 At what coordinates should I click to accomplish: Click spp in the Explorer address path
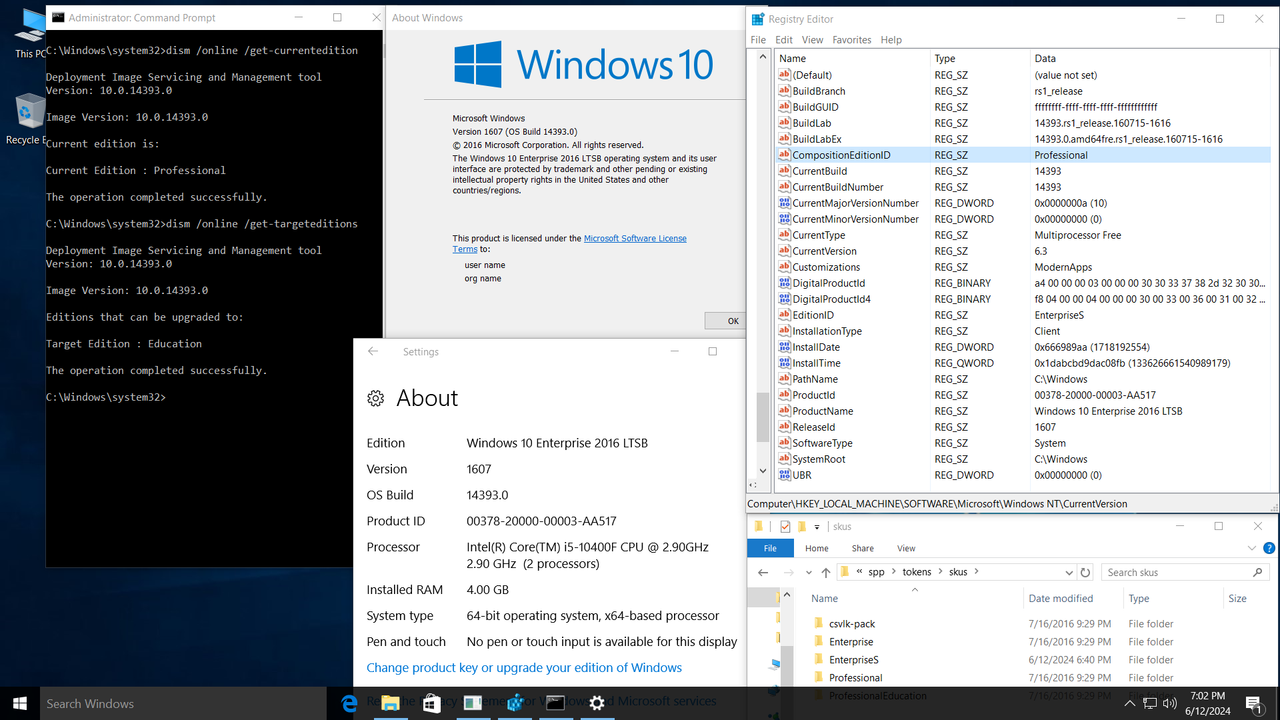coord(876,572)
